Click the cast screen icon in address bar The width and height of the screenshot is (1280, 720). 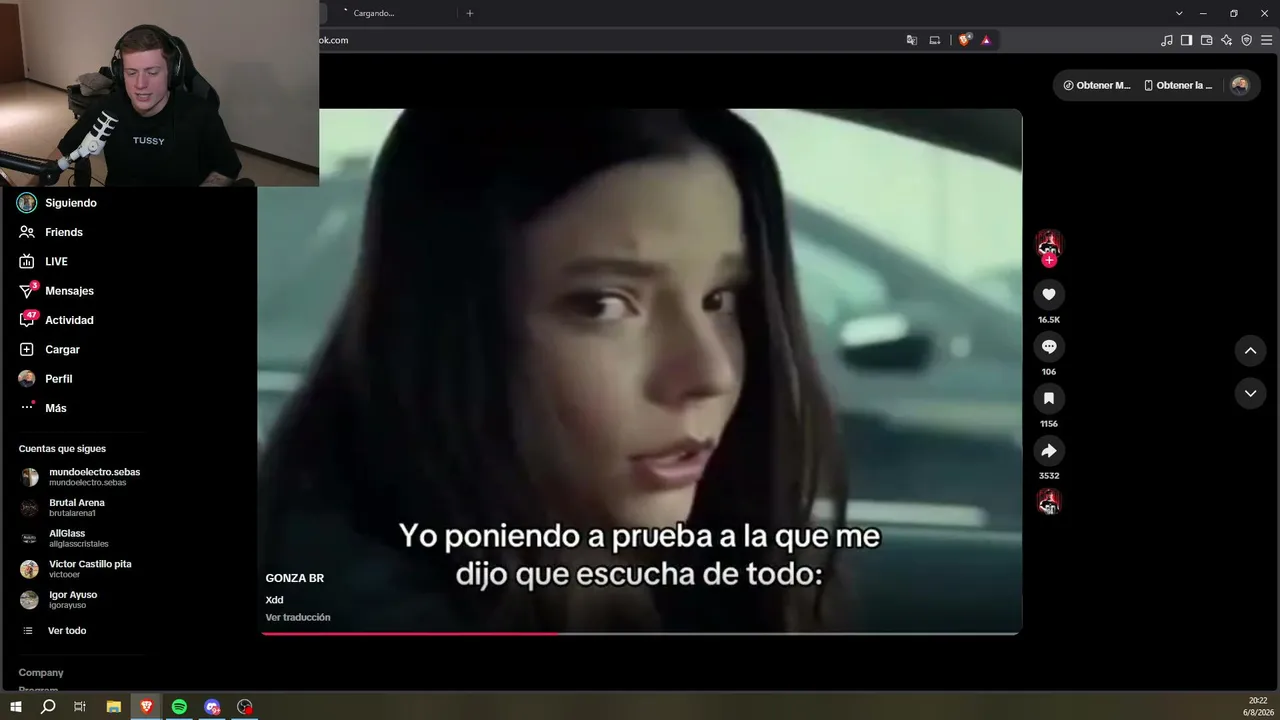pyautogui.click(x=935, y=40)
